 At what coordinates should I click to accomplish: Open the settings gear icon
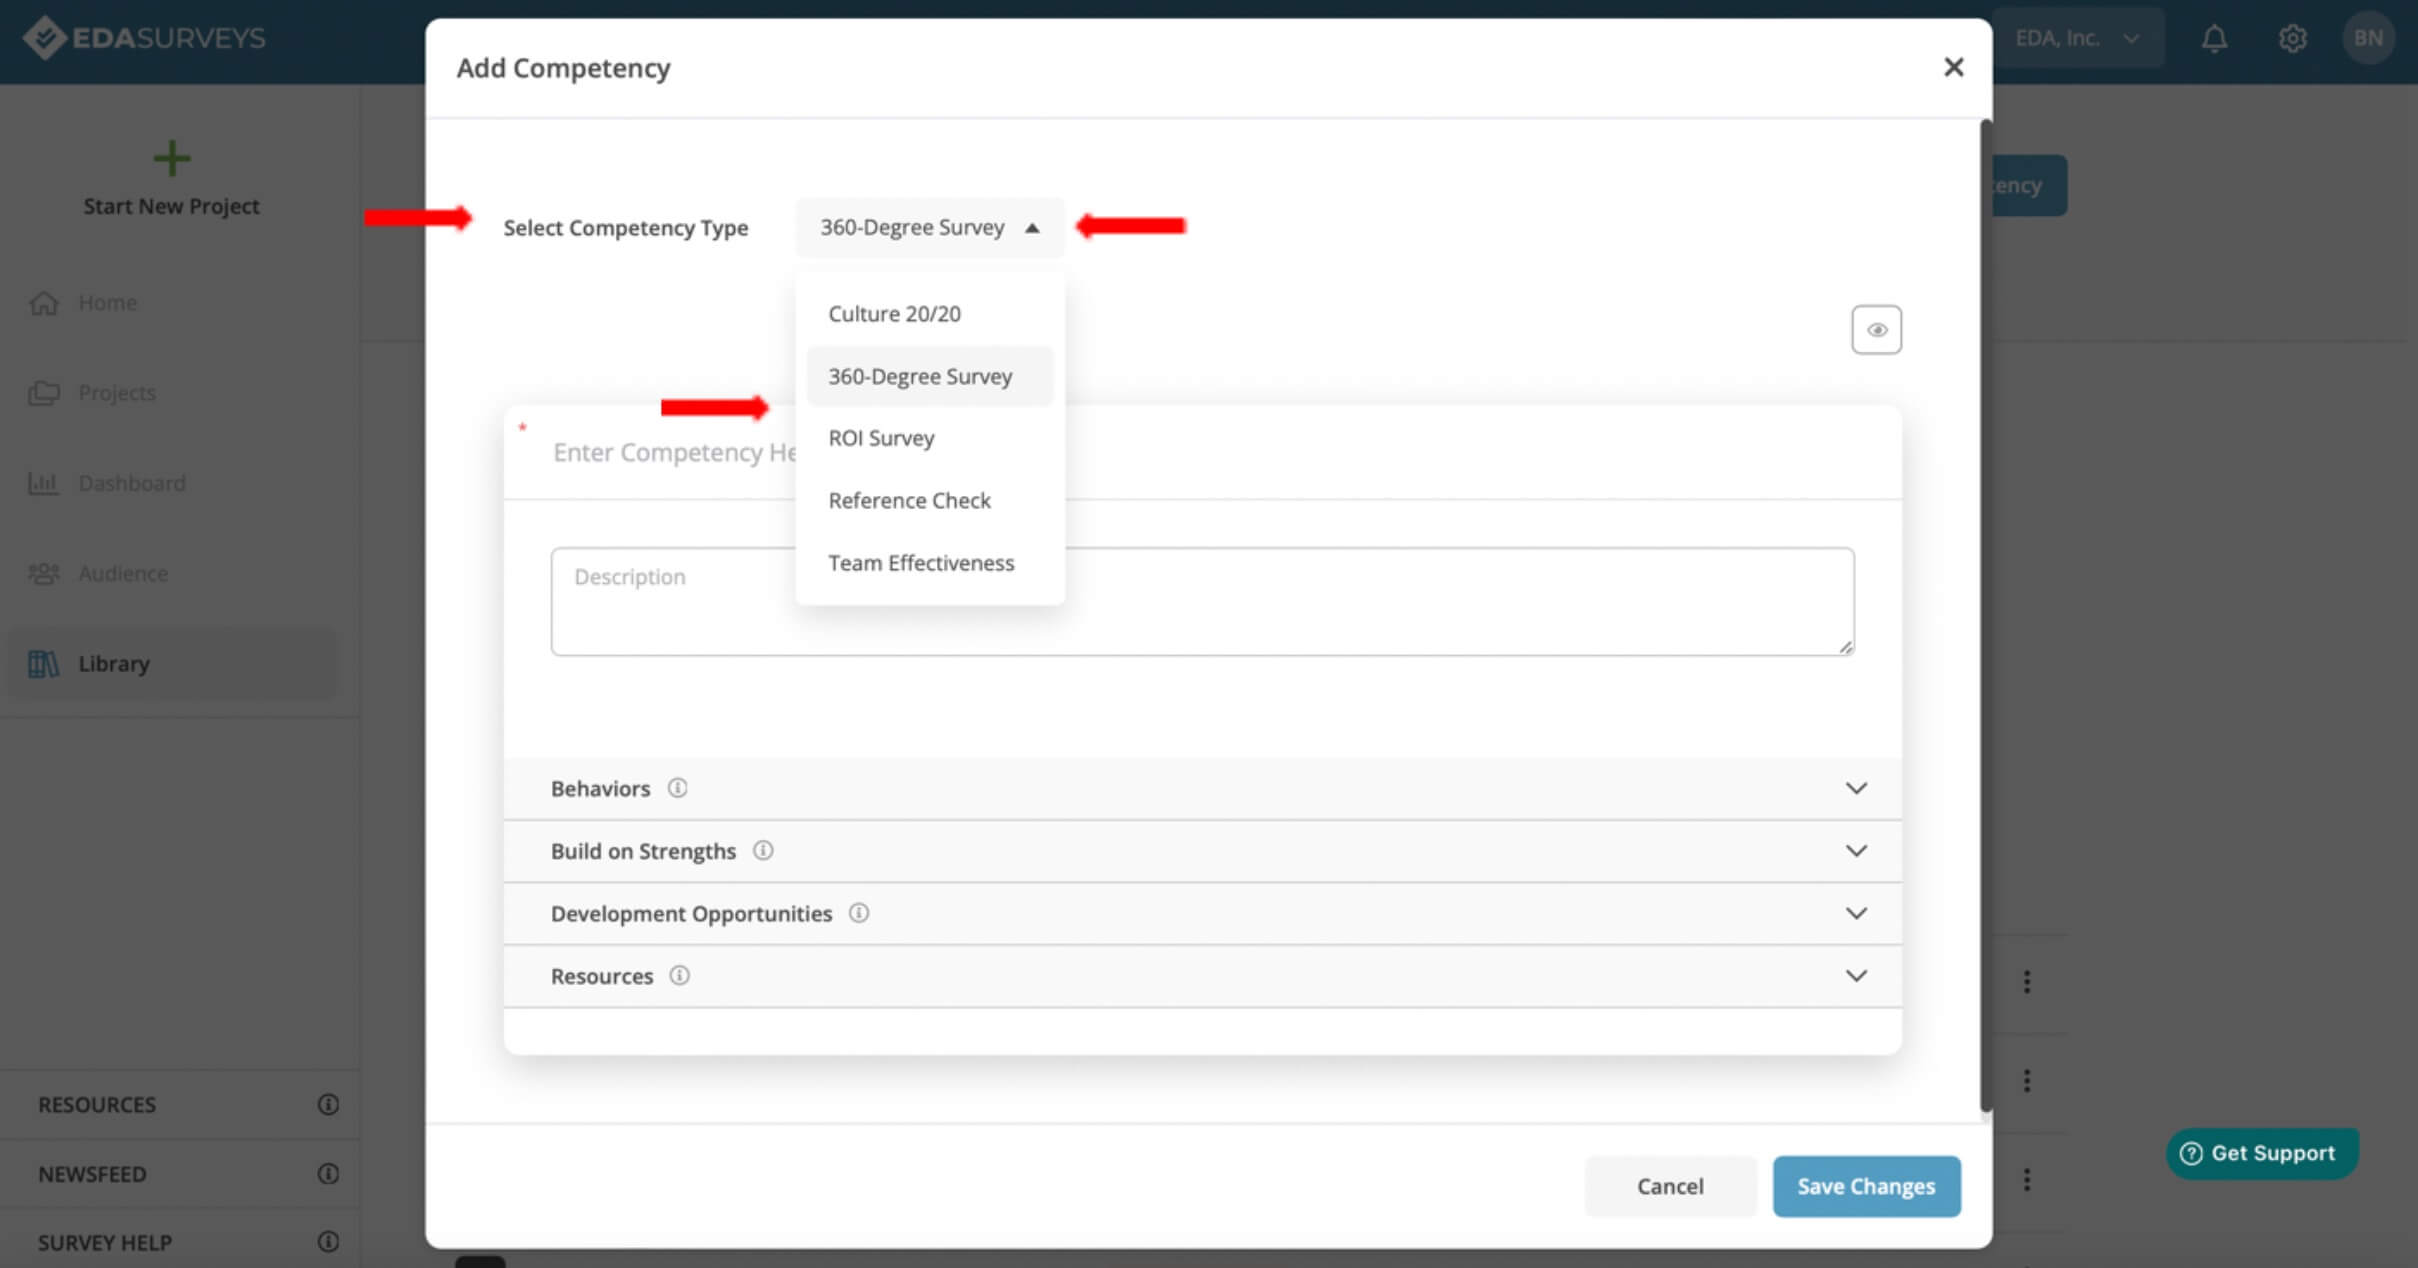click(x=2292, y=38)
